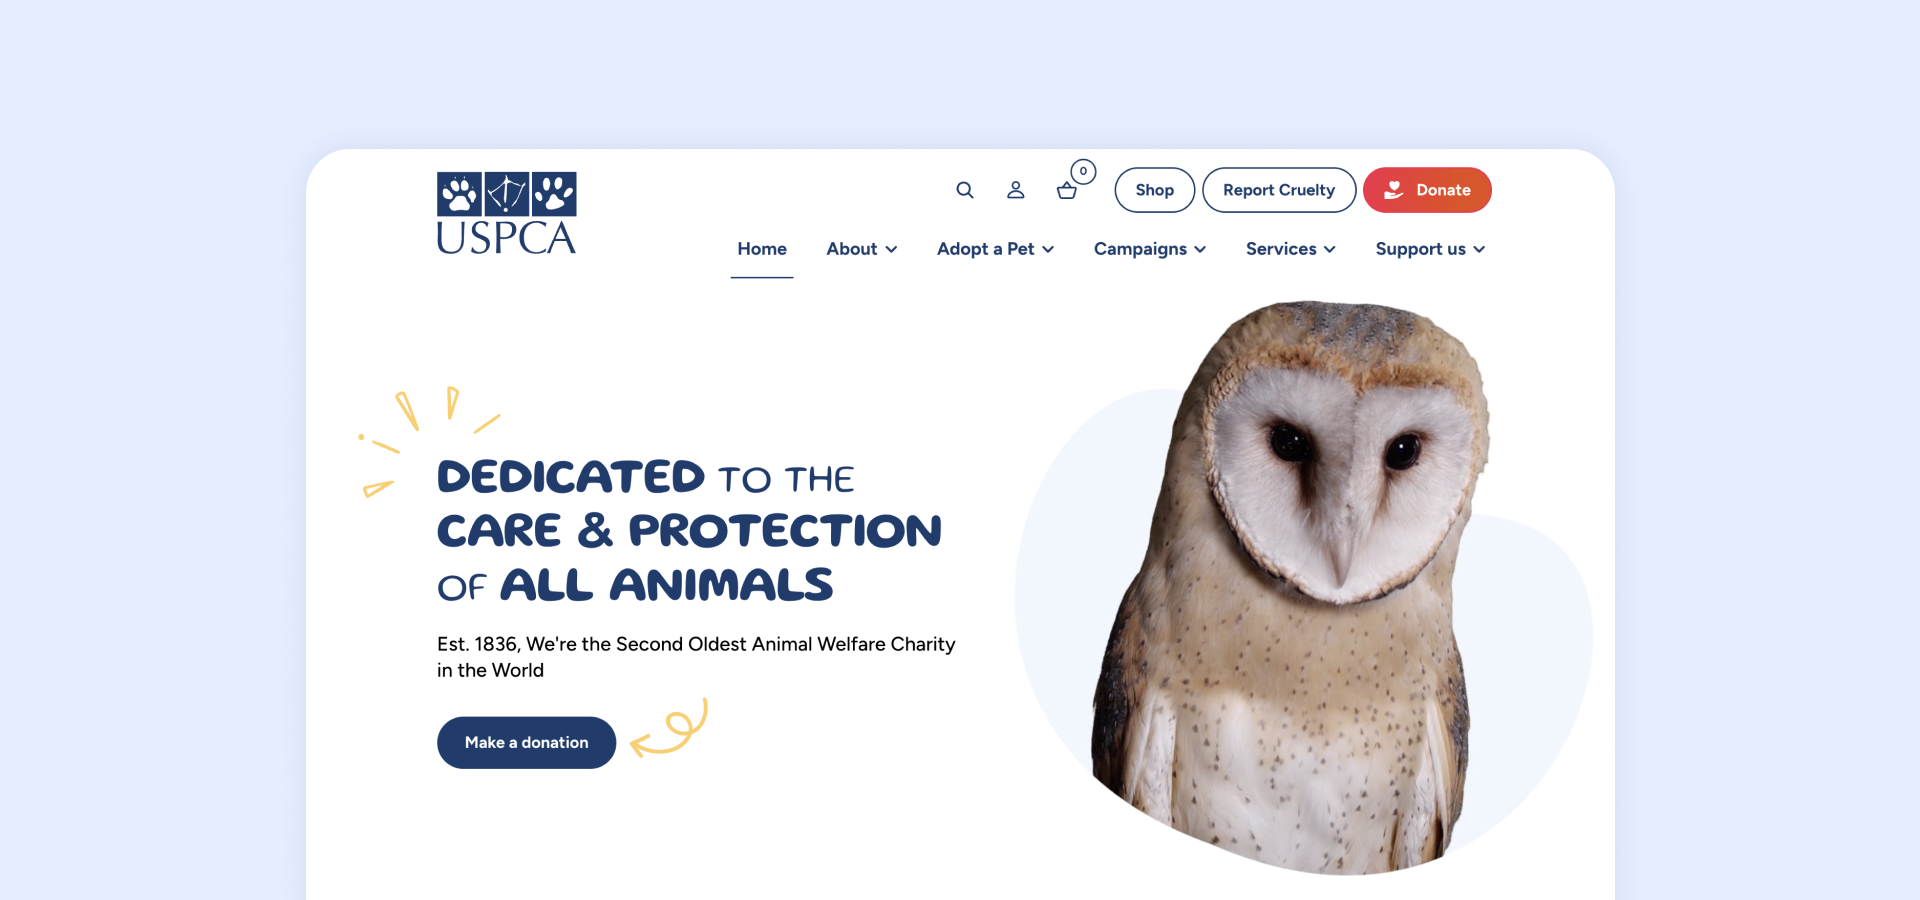Open the Support us dropdown
The height and width of the screenshot is (900, 1920).
tap(1430, 249)
